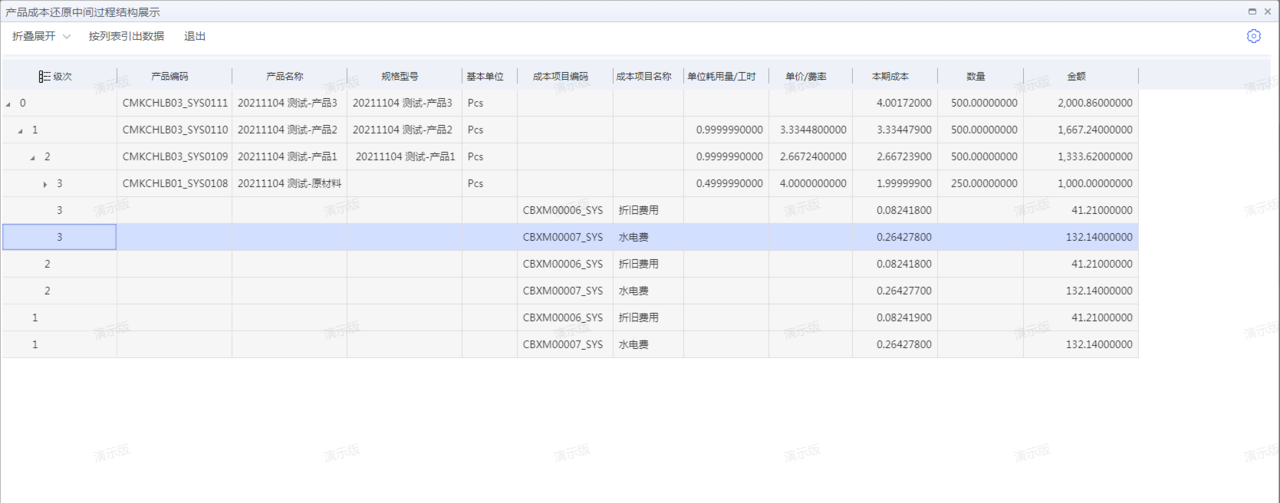Close the 产品成本还原中间过程结构展示 window
This screenshot has width=1280, height=503.
pyautogui.click(x=1268, y=11)
